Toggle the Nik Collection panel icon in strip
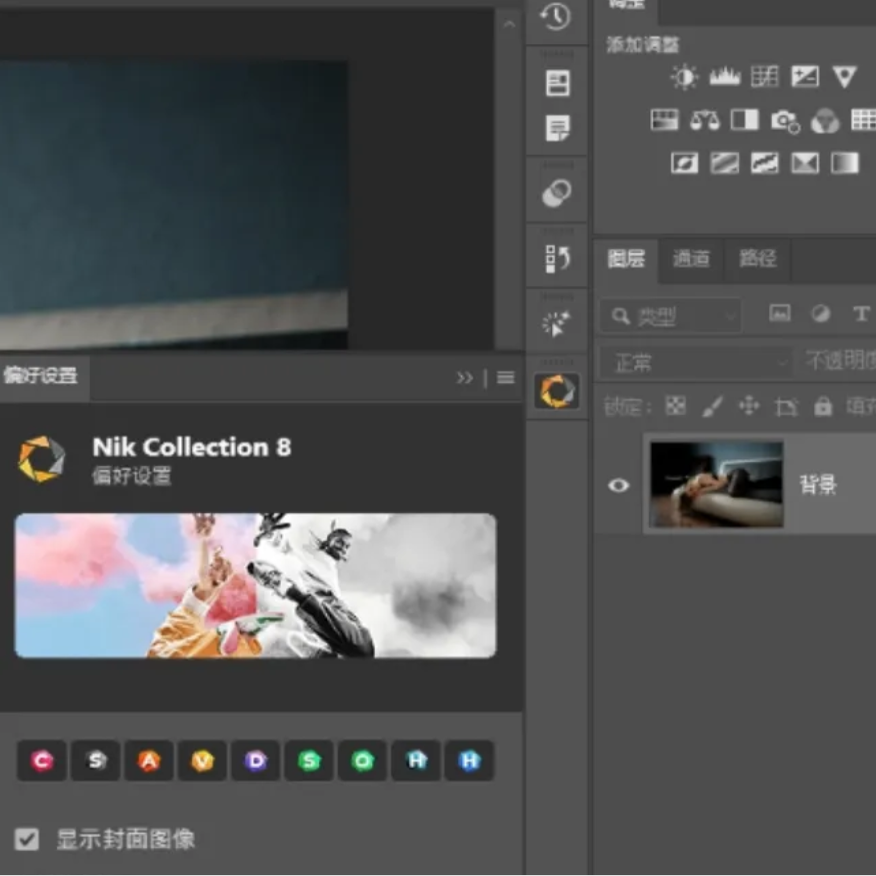This screenshot has width=876, height=876. coord(556,390)
